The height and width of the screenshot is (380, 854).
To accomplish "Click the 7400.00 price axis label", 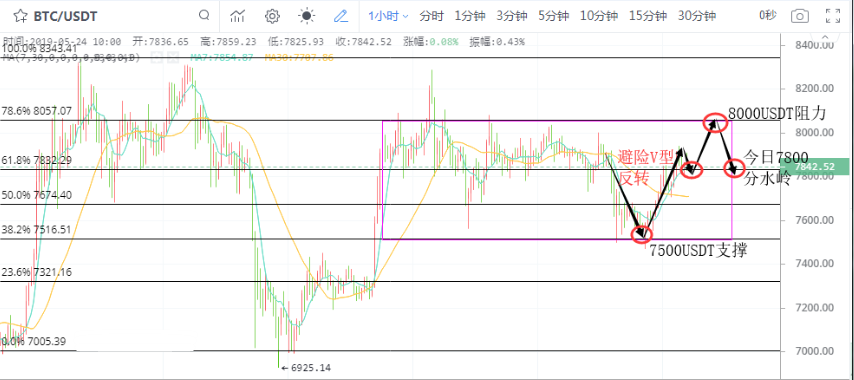I will pyautogui.click(x=814, y=263).
